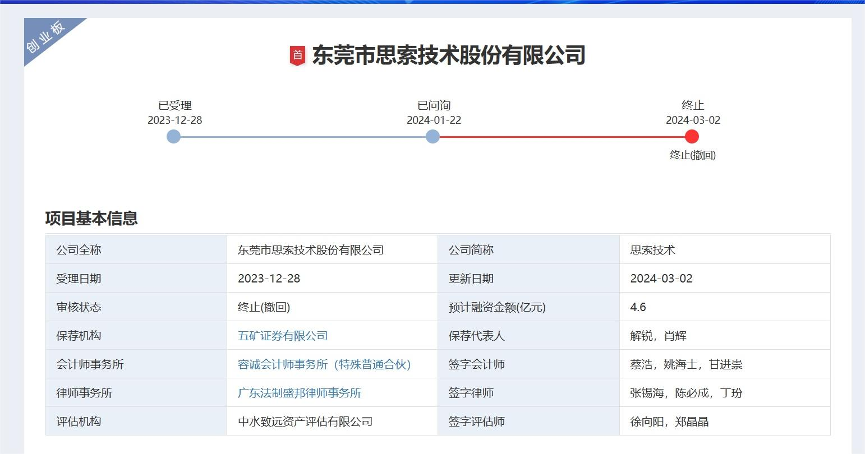Screen dimensions: 866x454
Task: Click the 已受理 timeline label
Action: (x=175, y=105)
